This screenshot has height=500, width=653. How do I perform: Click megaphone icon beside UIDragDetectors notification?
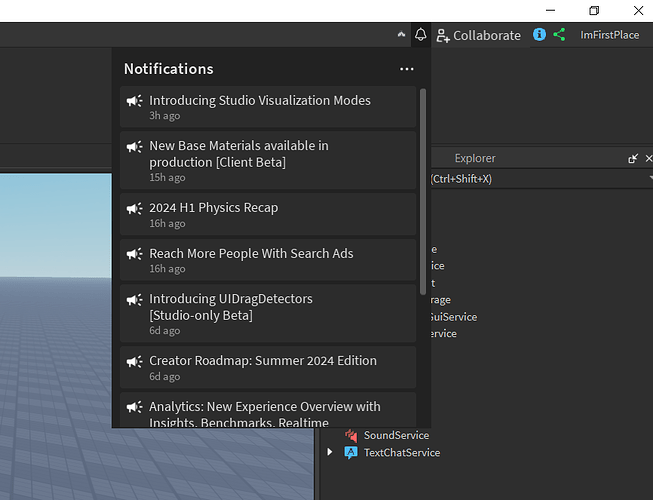(135, 300)
